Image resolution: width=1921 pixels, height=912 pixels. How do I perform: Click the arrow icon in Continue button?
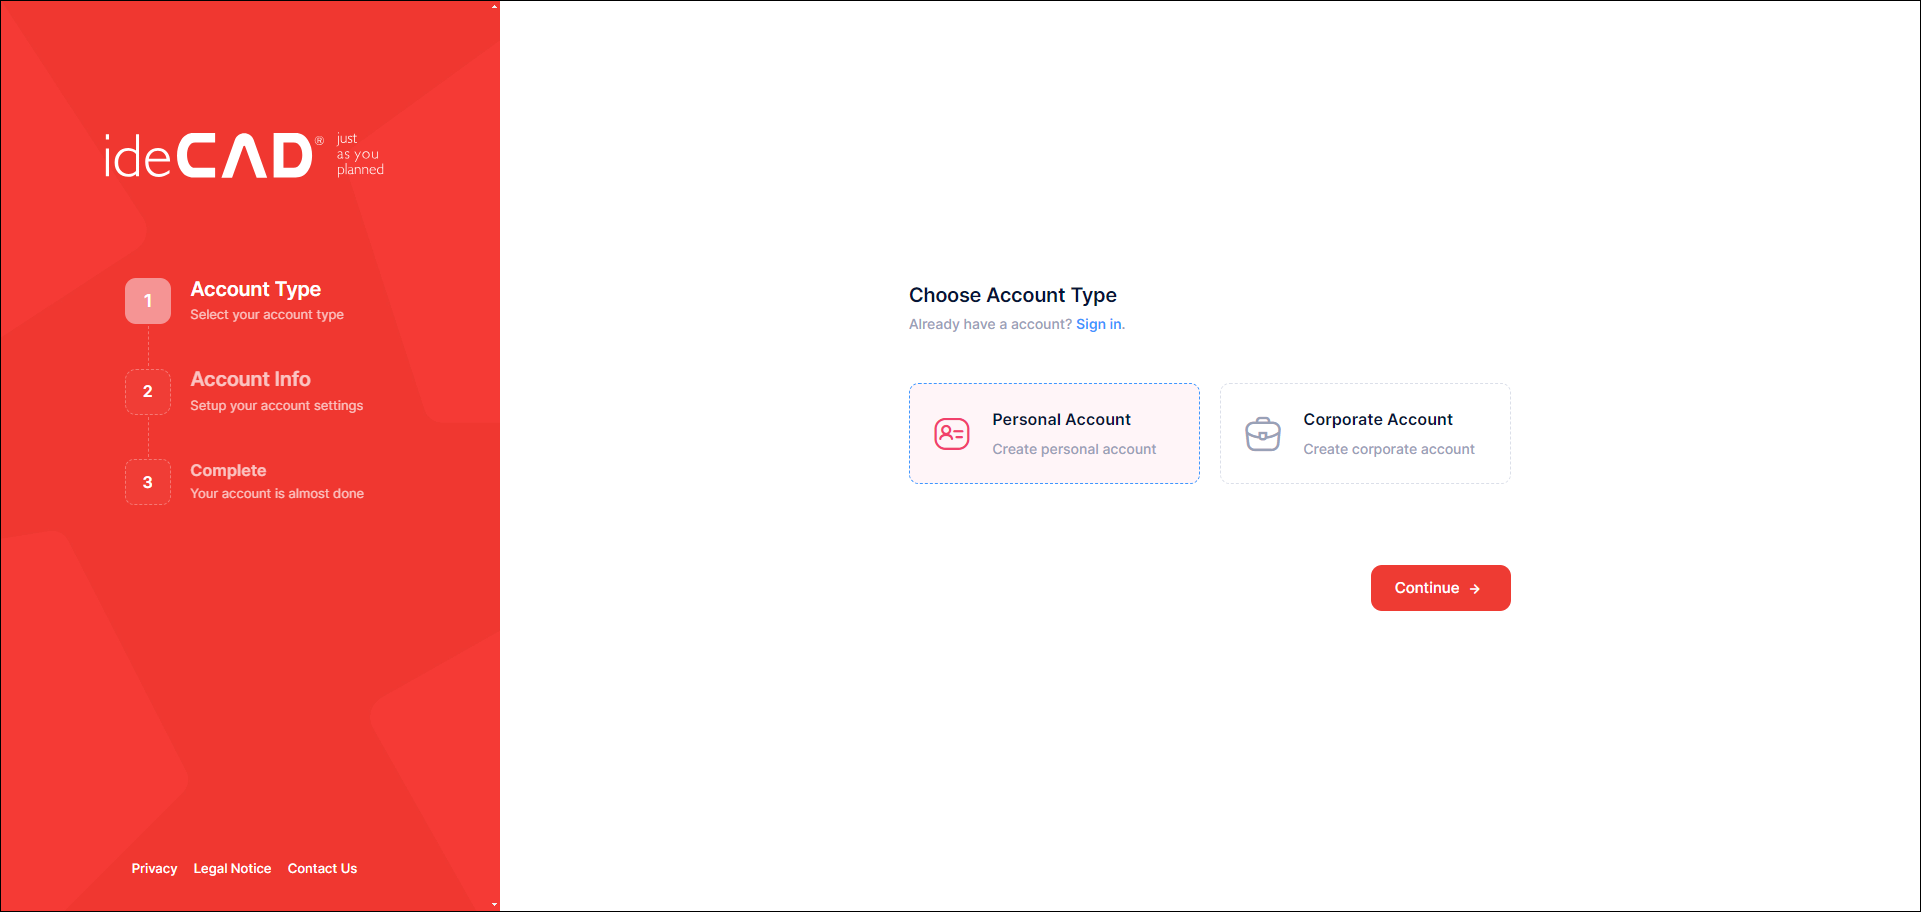1475,589
